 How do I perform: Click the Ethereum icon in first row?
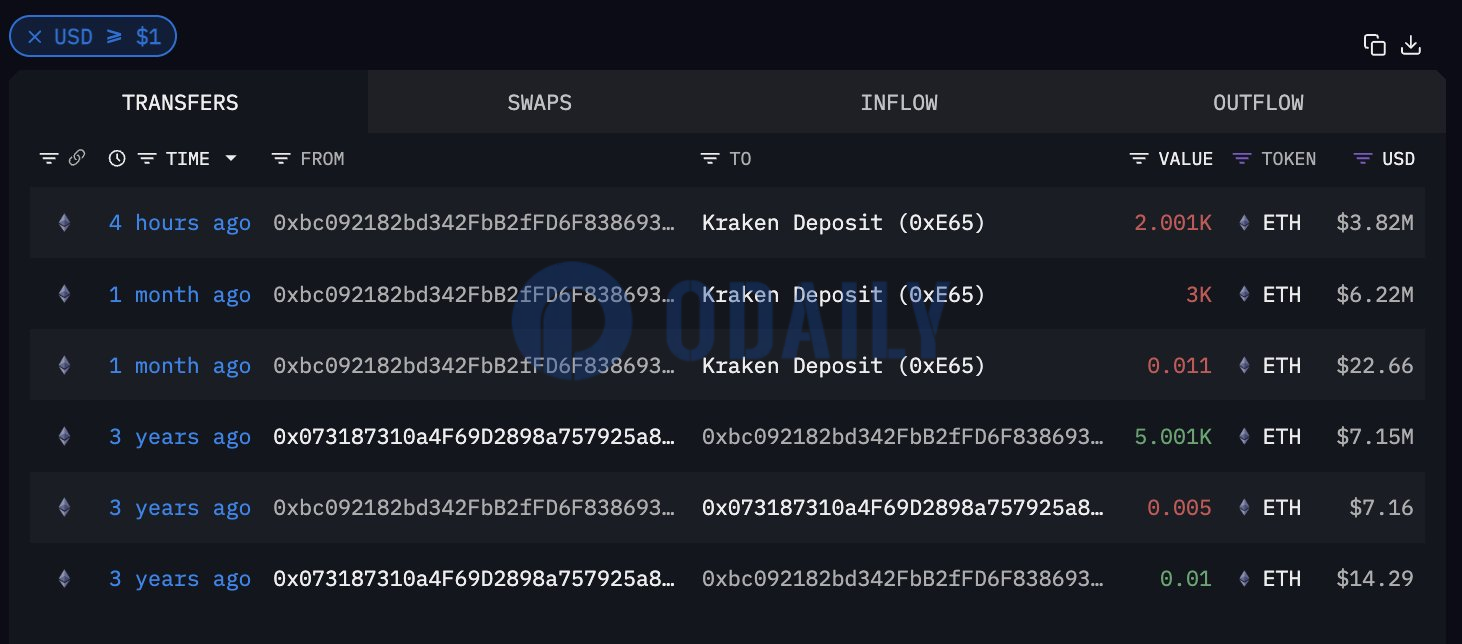[64, 223]
